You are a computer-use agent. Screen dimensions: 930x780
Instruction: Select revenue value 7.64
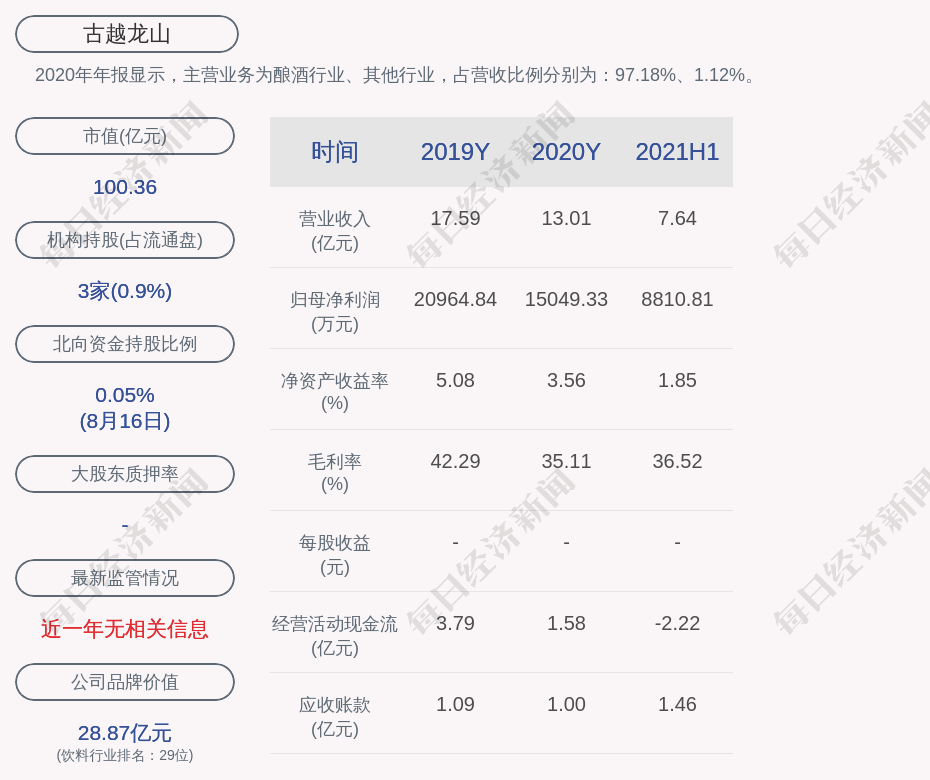point(677,218)
